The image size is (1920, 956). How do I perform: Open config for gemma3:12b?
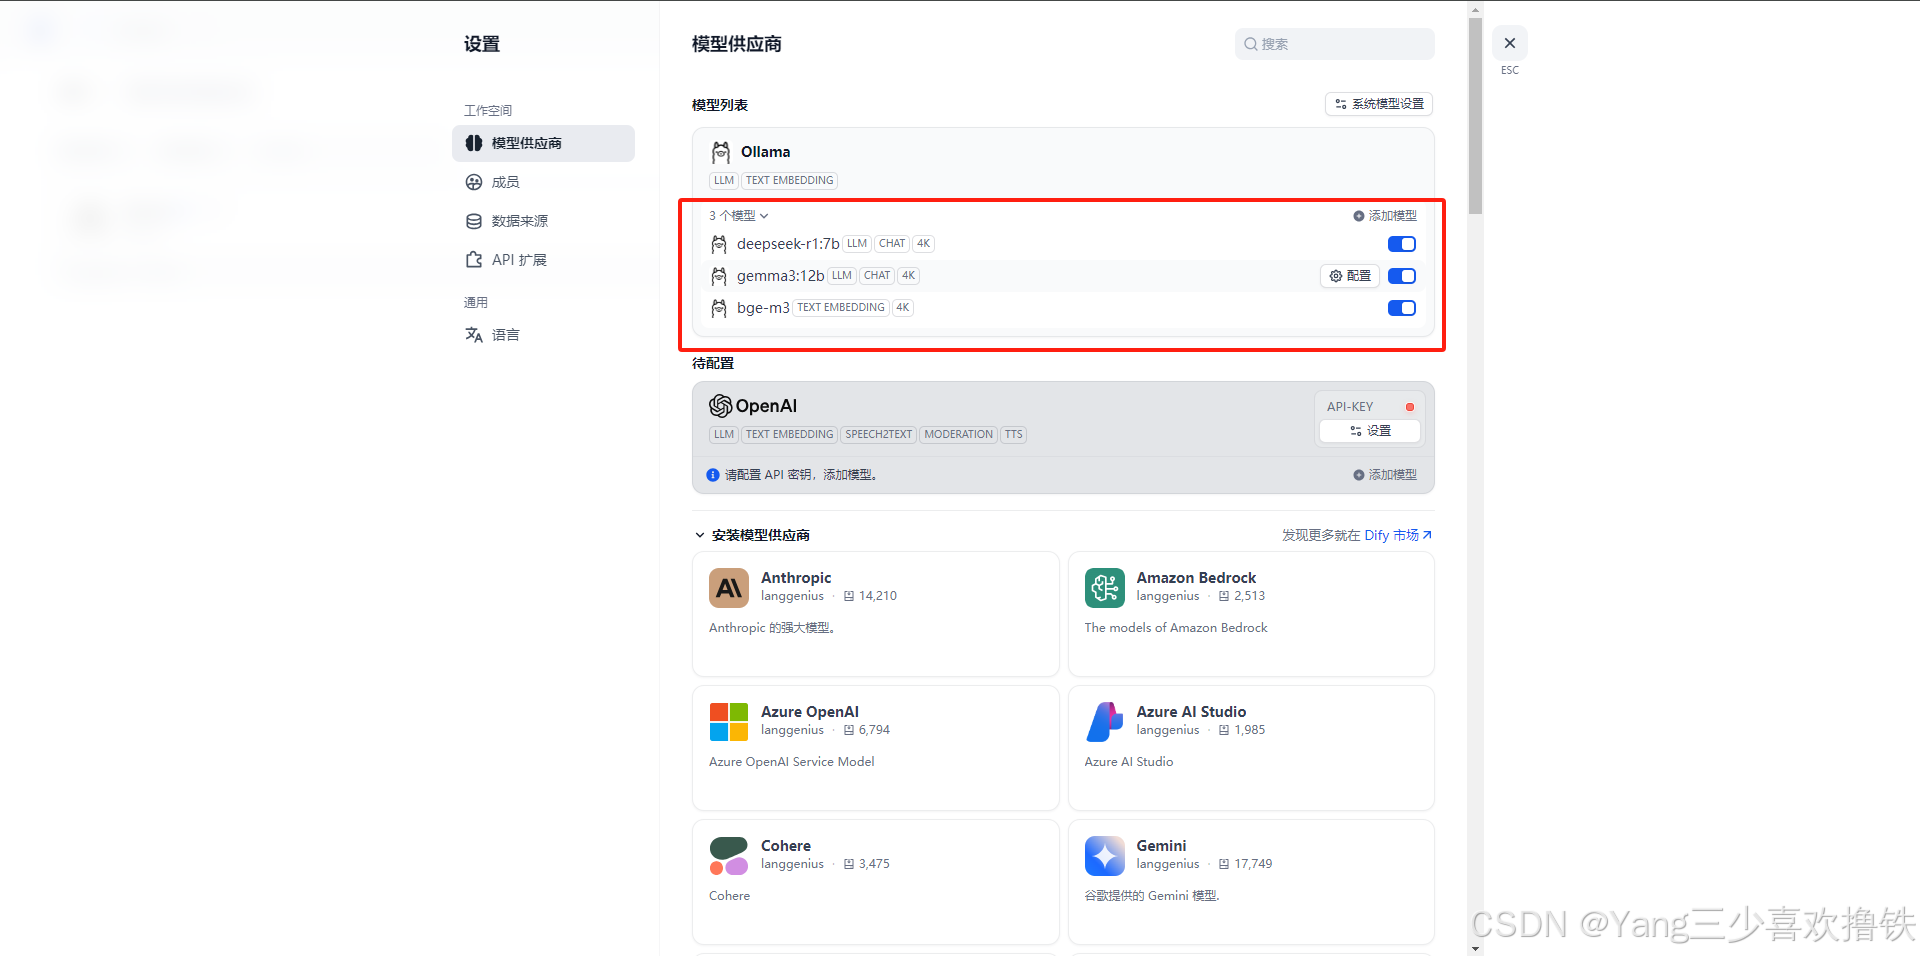pyautogui.click(x=1350, y=276)
